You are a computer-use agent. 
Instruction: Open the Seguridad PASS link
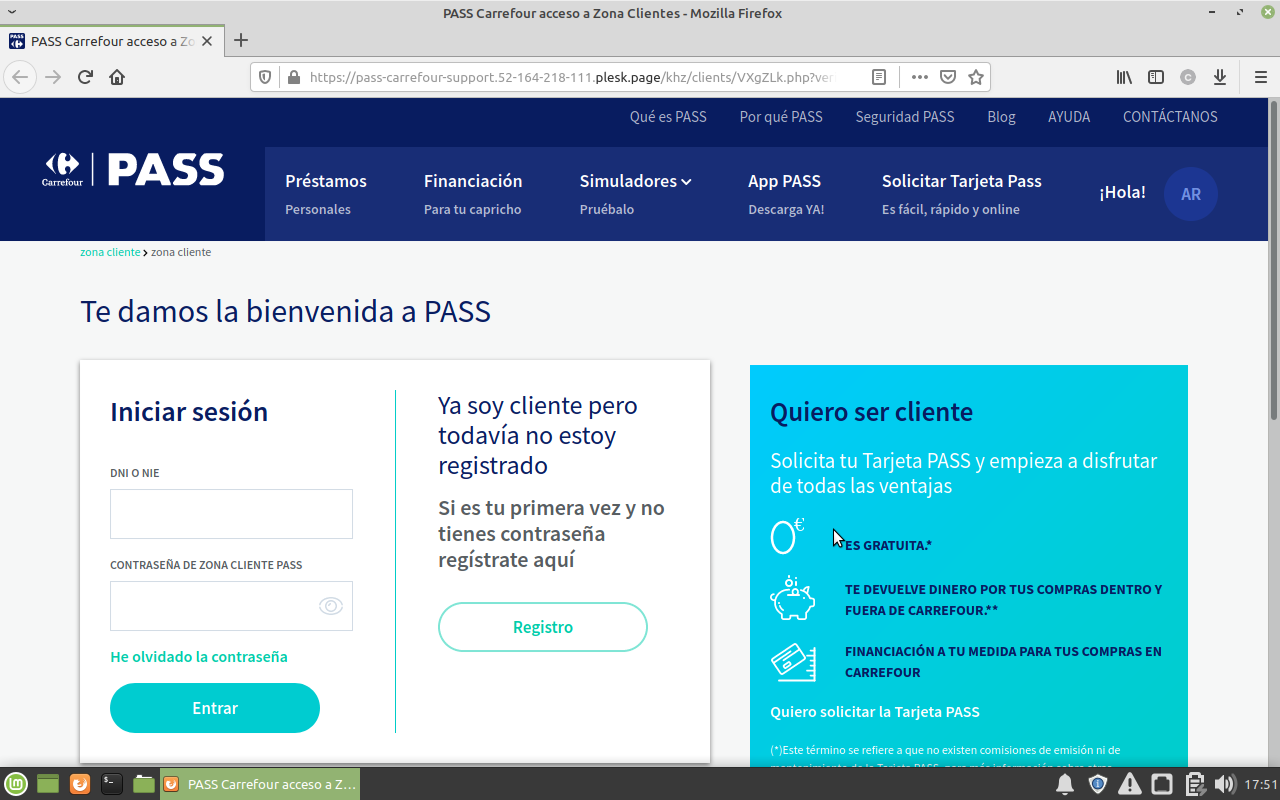905,117
